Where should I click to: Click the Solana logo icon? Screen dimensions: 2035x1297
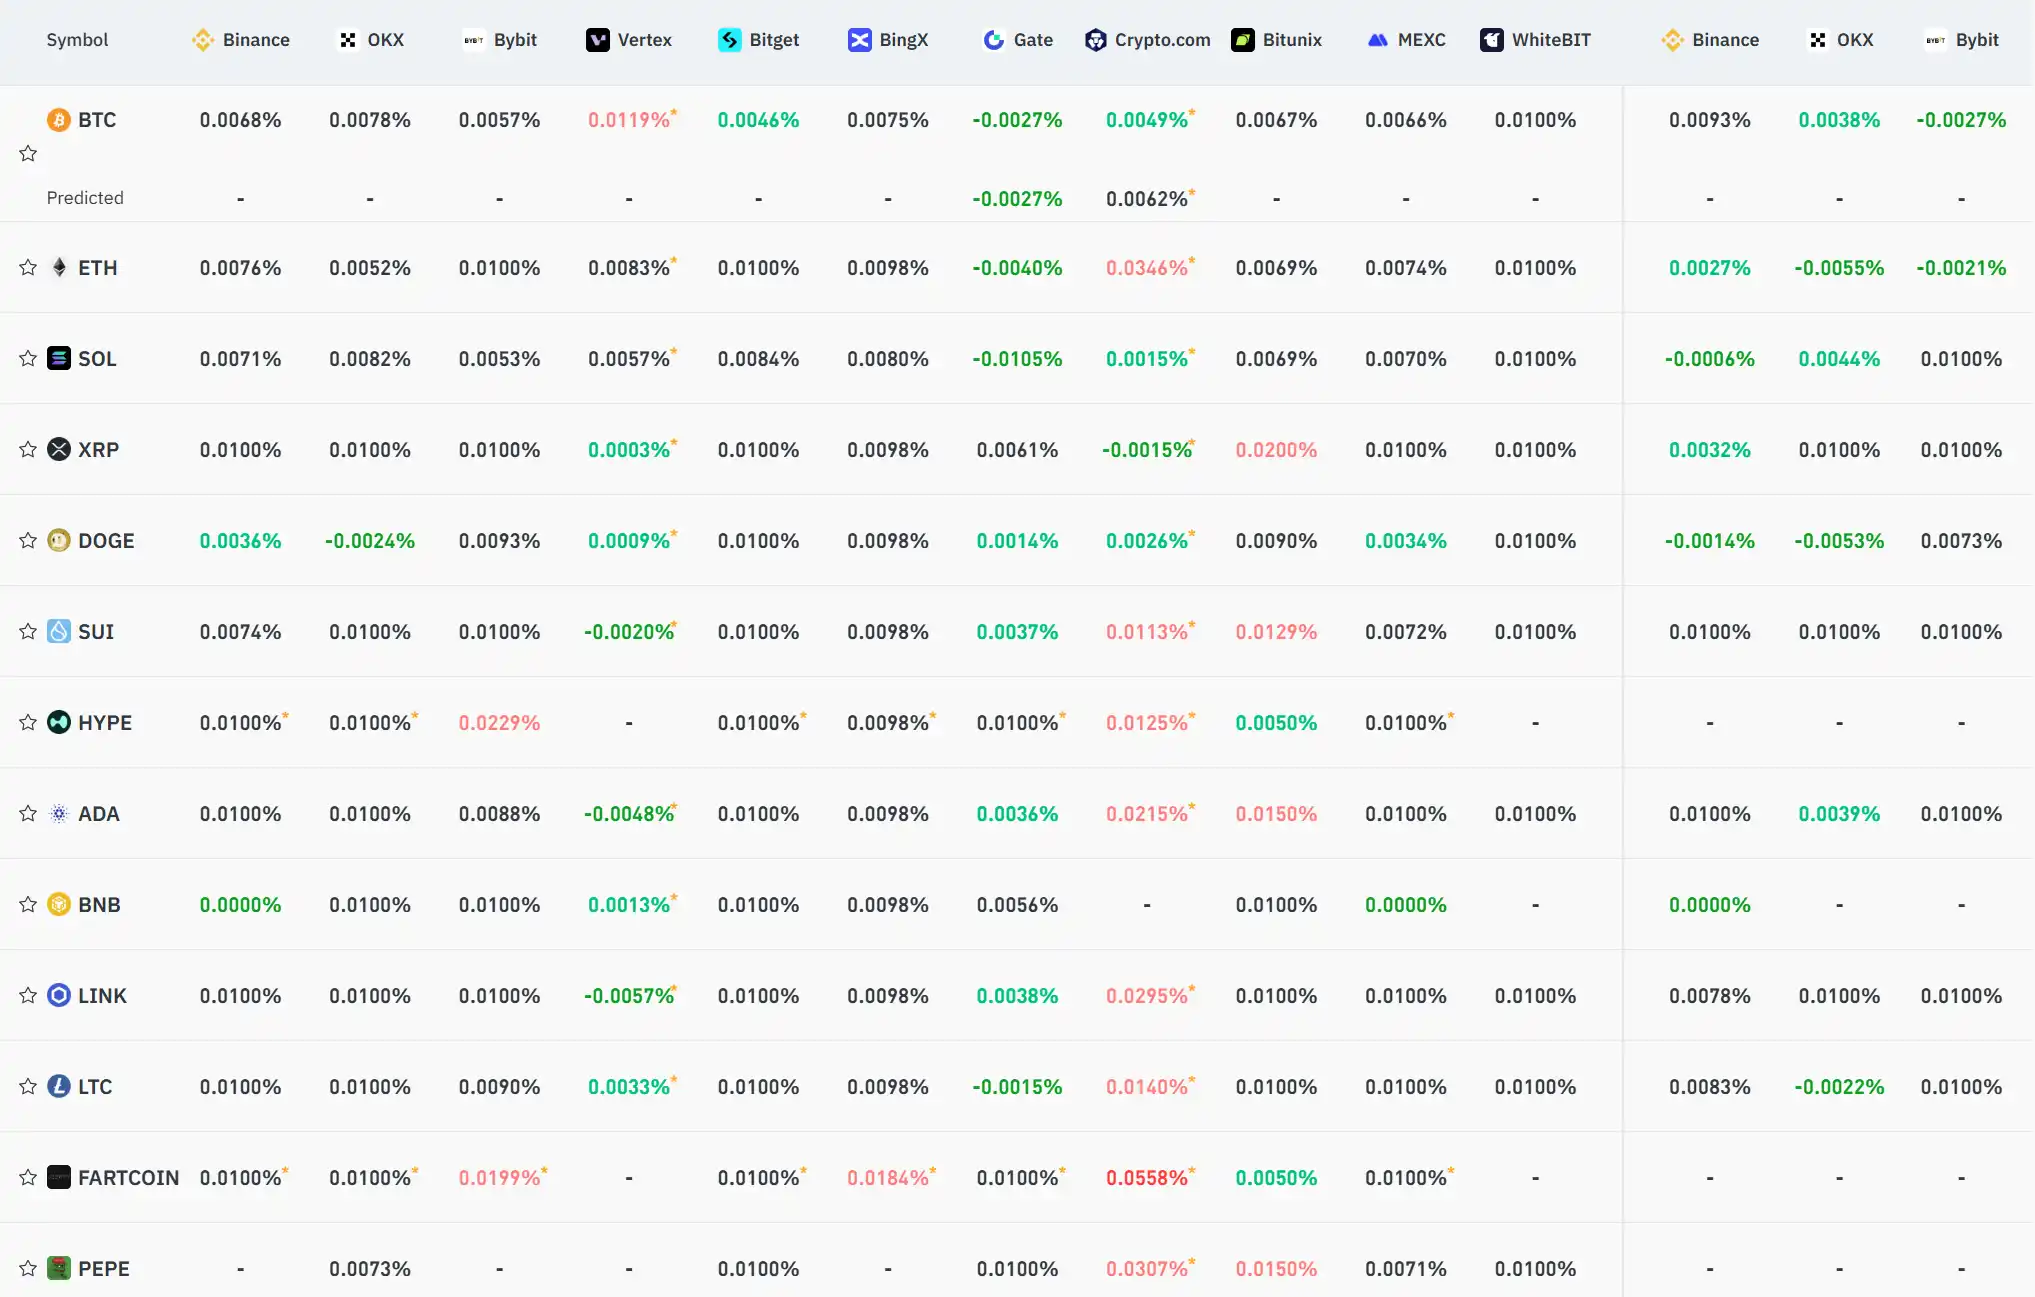pos(59,358)
